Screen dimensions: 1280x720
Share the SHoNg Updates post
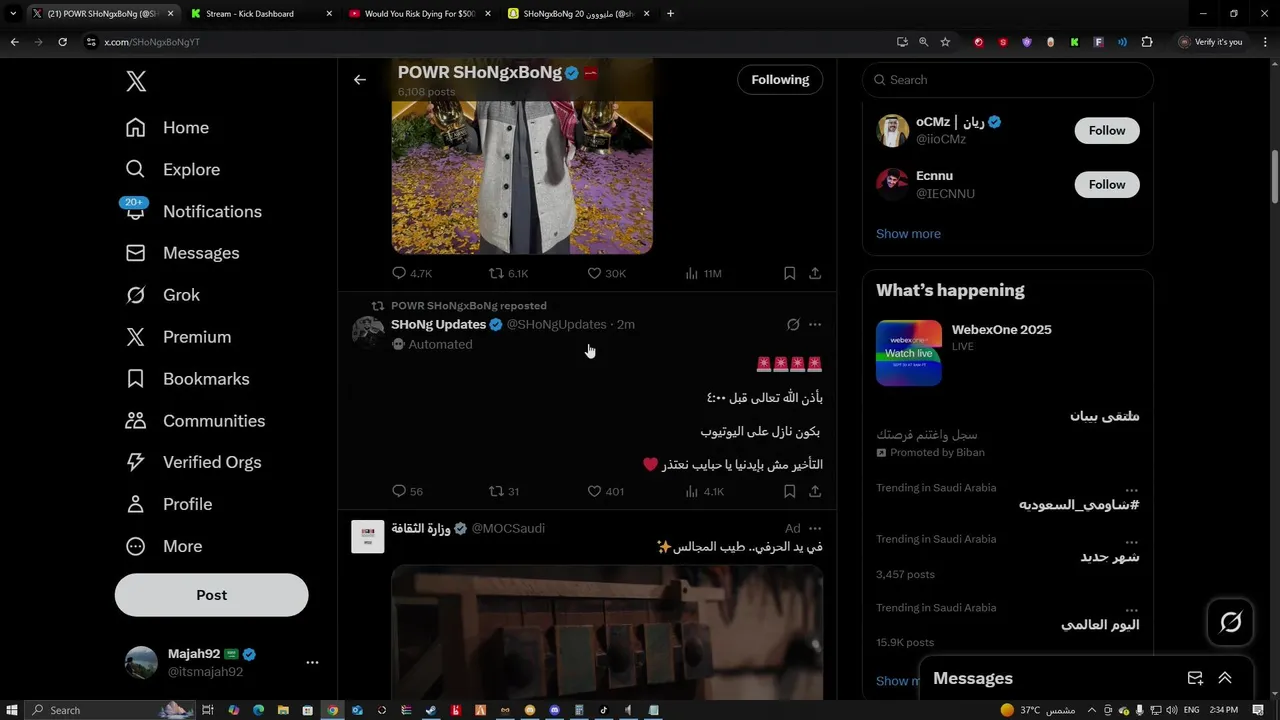(x=815, y=491)
